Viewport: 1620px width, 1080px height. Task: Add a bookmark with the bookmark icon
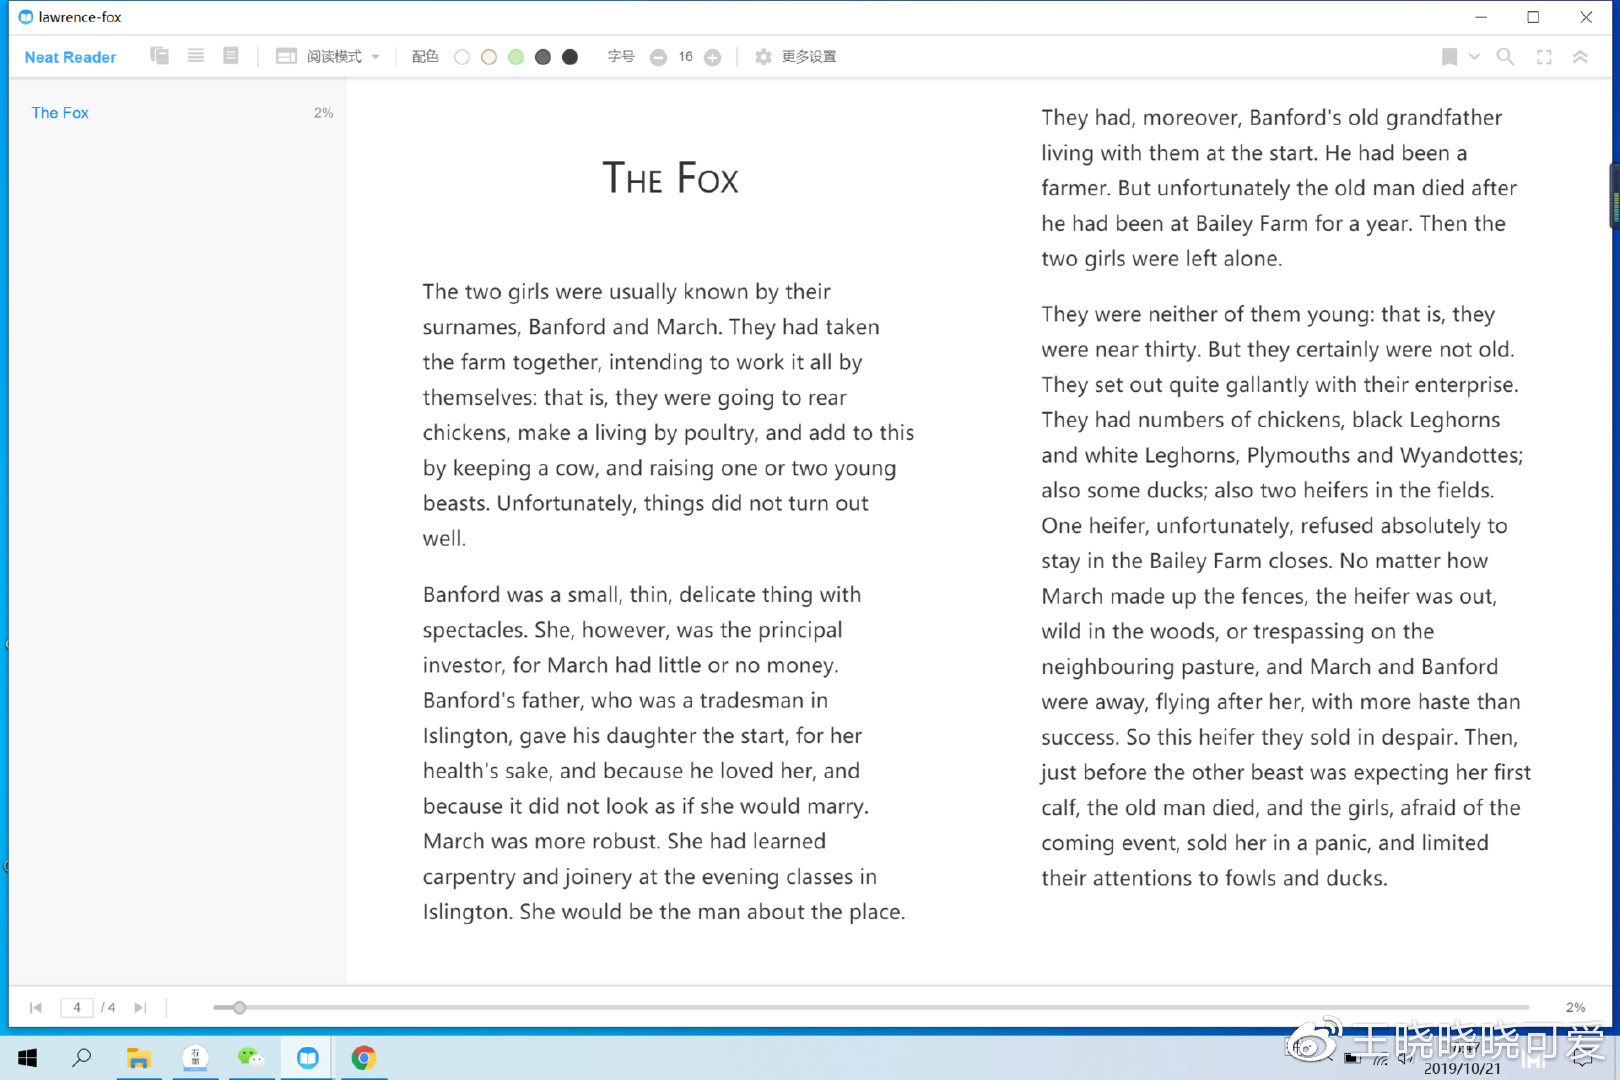click(x=1449, y=57)
